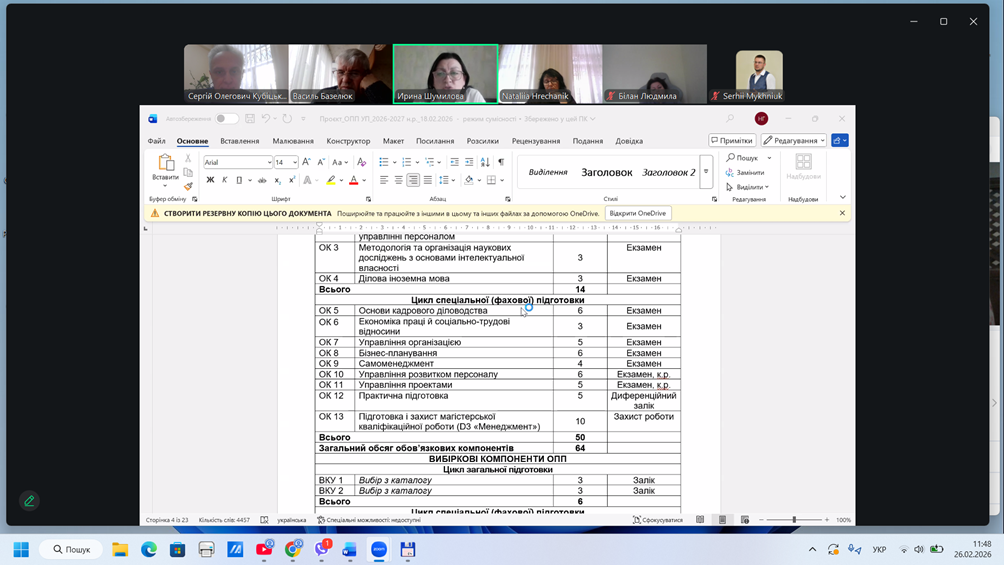Screen dimensions: 1004x565
Task: Expand the font size dropdown
Action: [294, 162]
